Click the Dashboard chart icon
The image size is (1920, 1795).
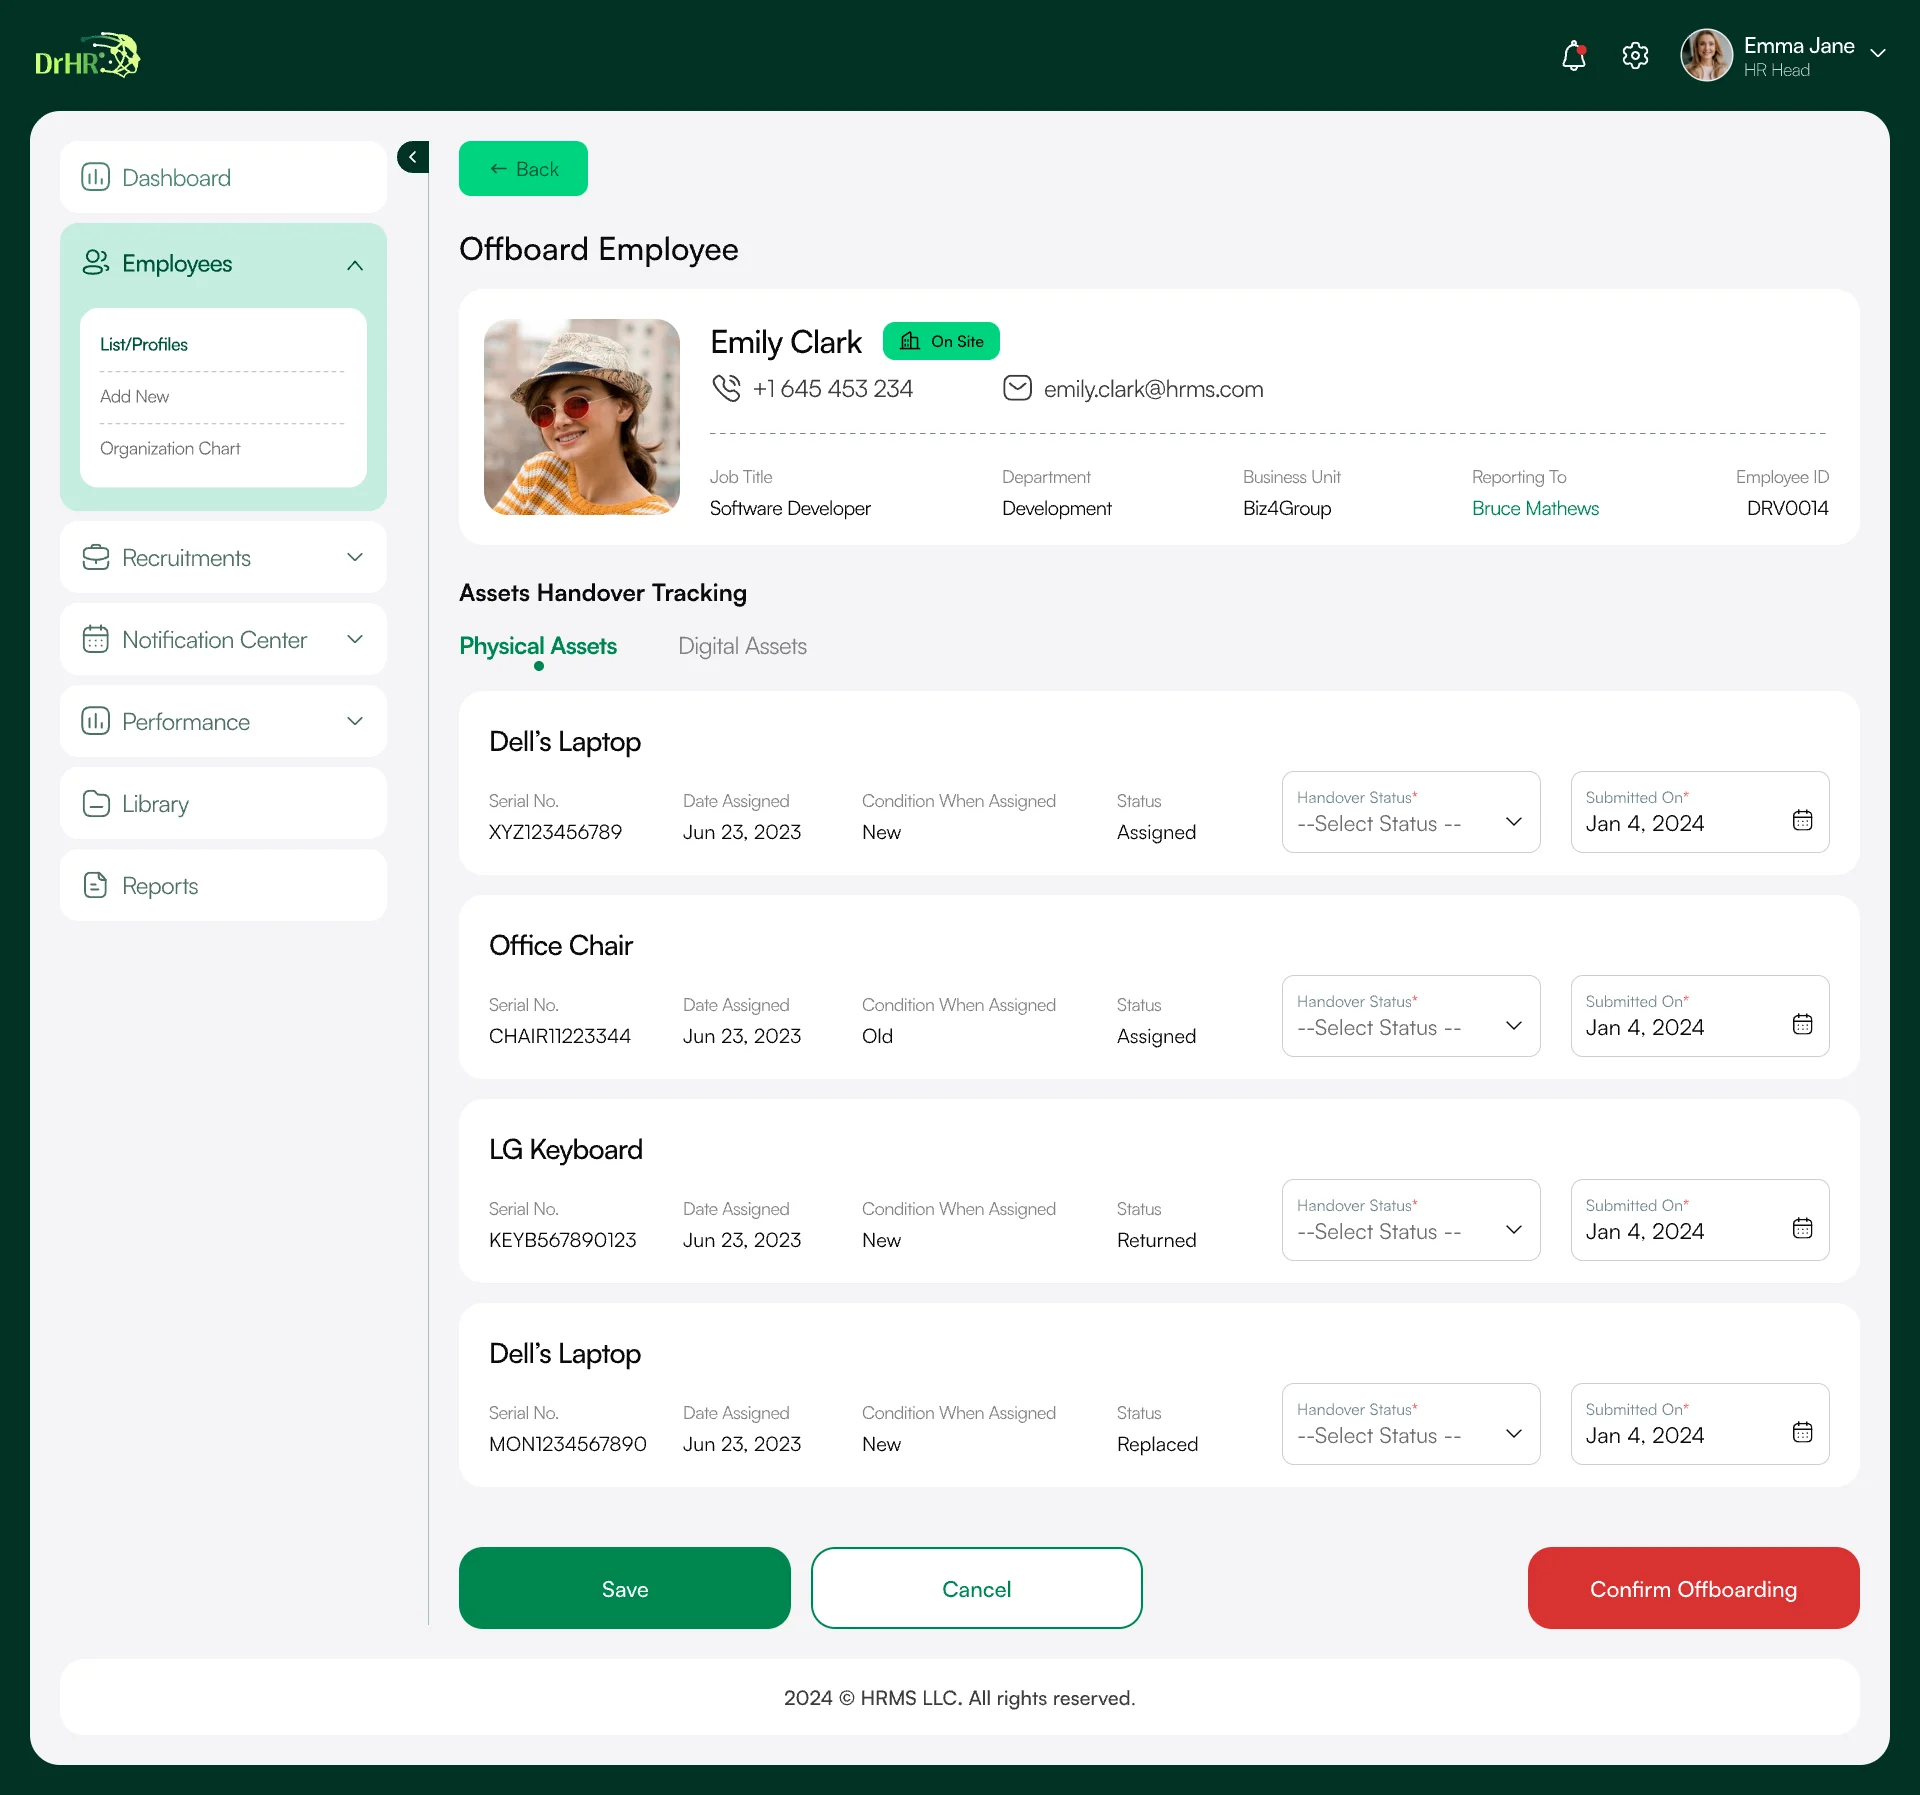96,177
